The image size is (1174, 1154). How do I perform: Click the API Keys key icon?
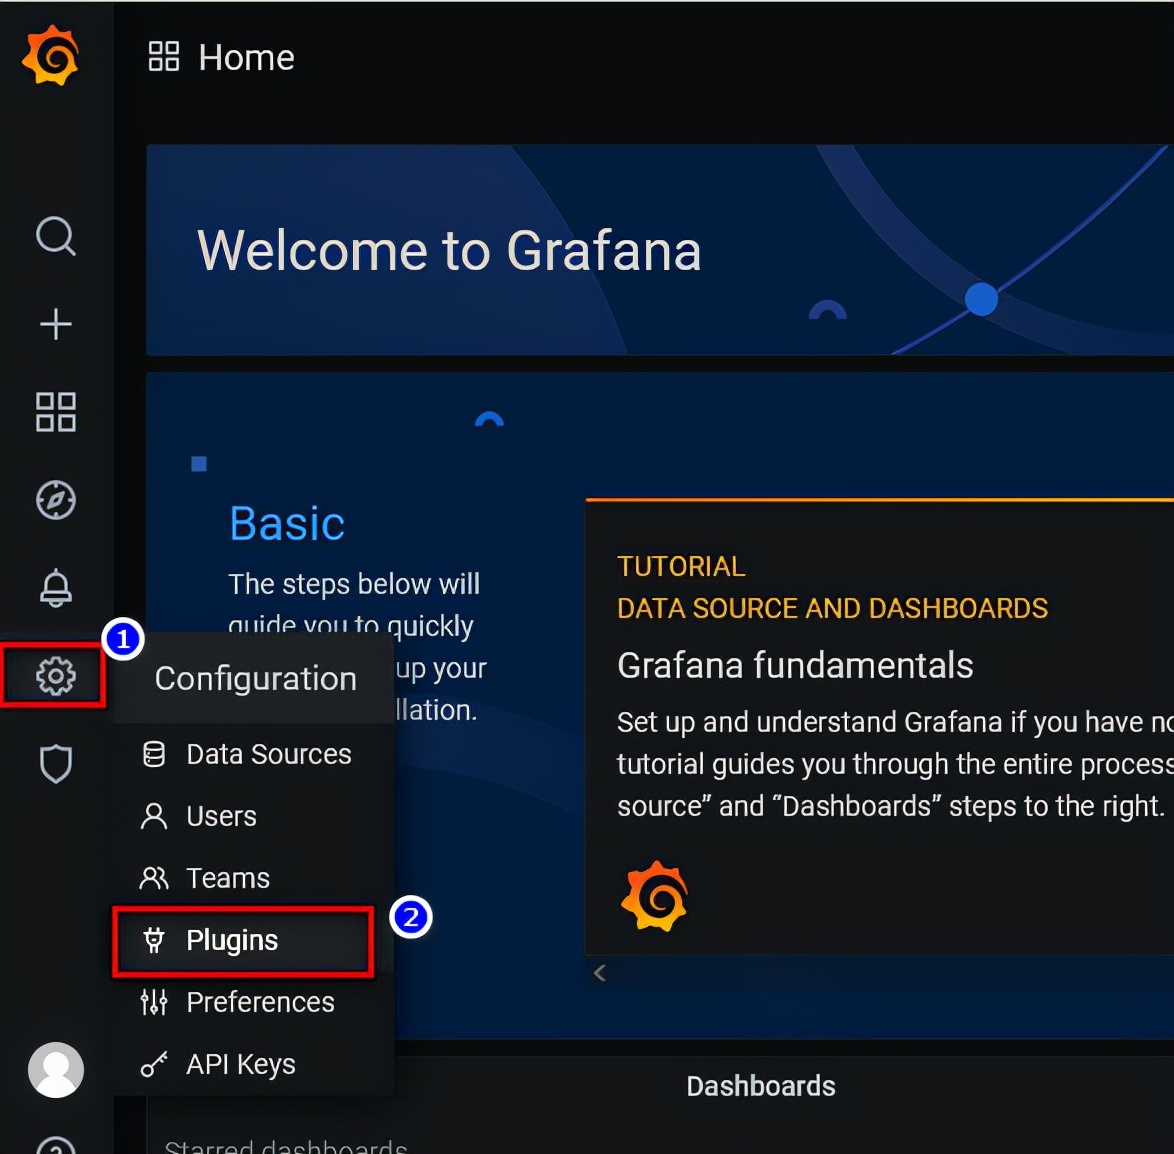coord(153,1064)
